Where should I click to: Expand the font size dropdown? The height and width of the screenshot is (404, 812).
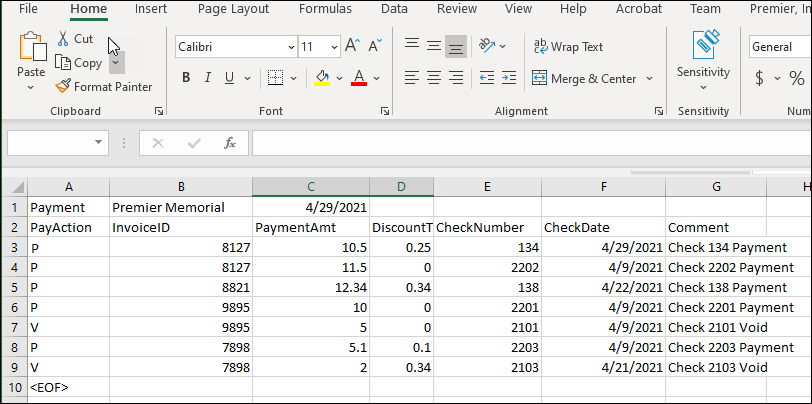click(x=334, y=46)
